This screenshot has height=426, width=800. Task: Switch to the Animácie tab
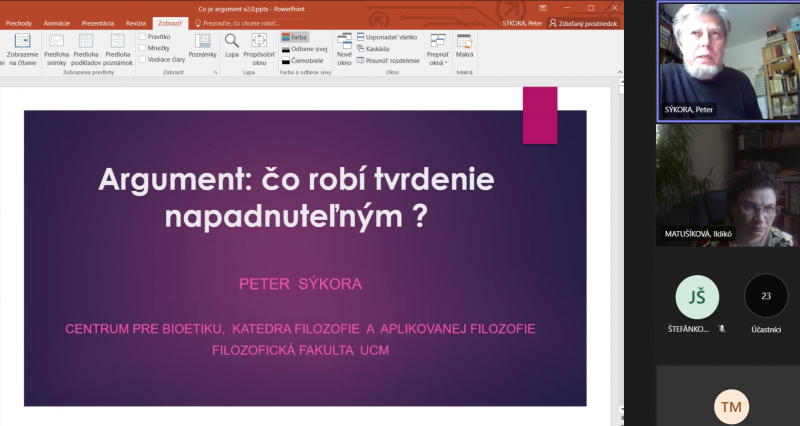[57, 23]
